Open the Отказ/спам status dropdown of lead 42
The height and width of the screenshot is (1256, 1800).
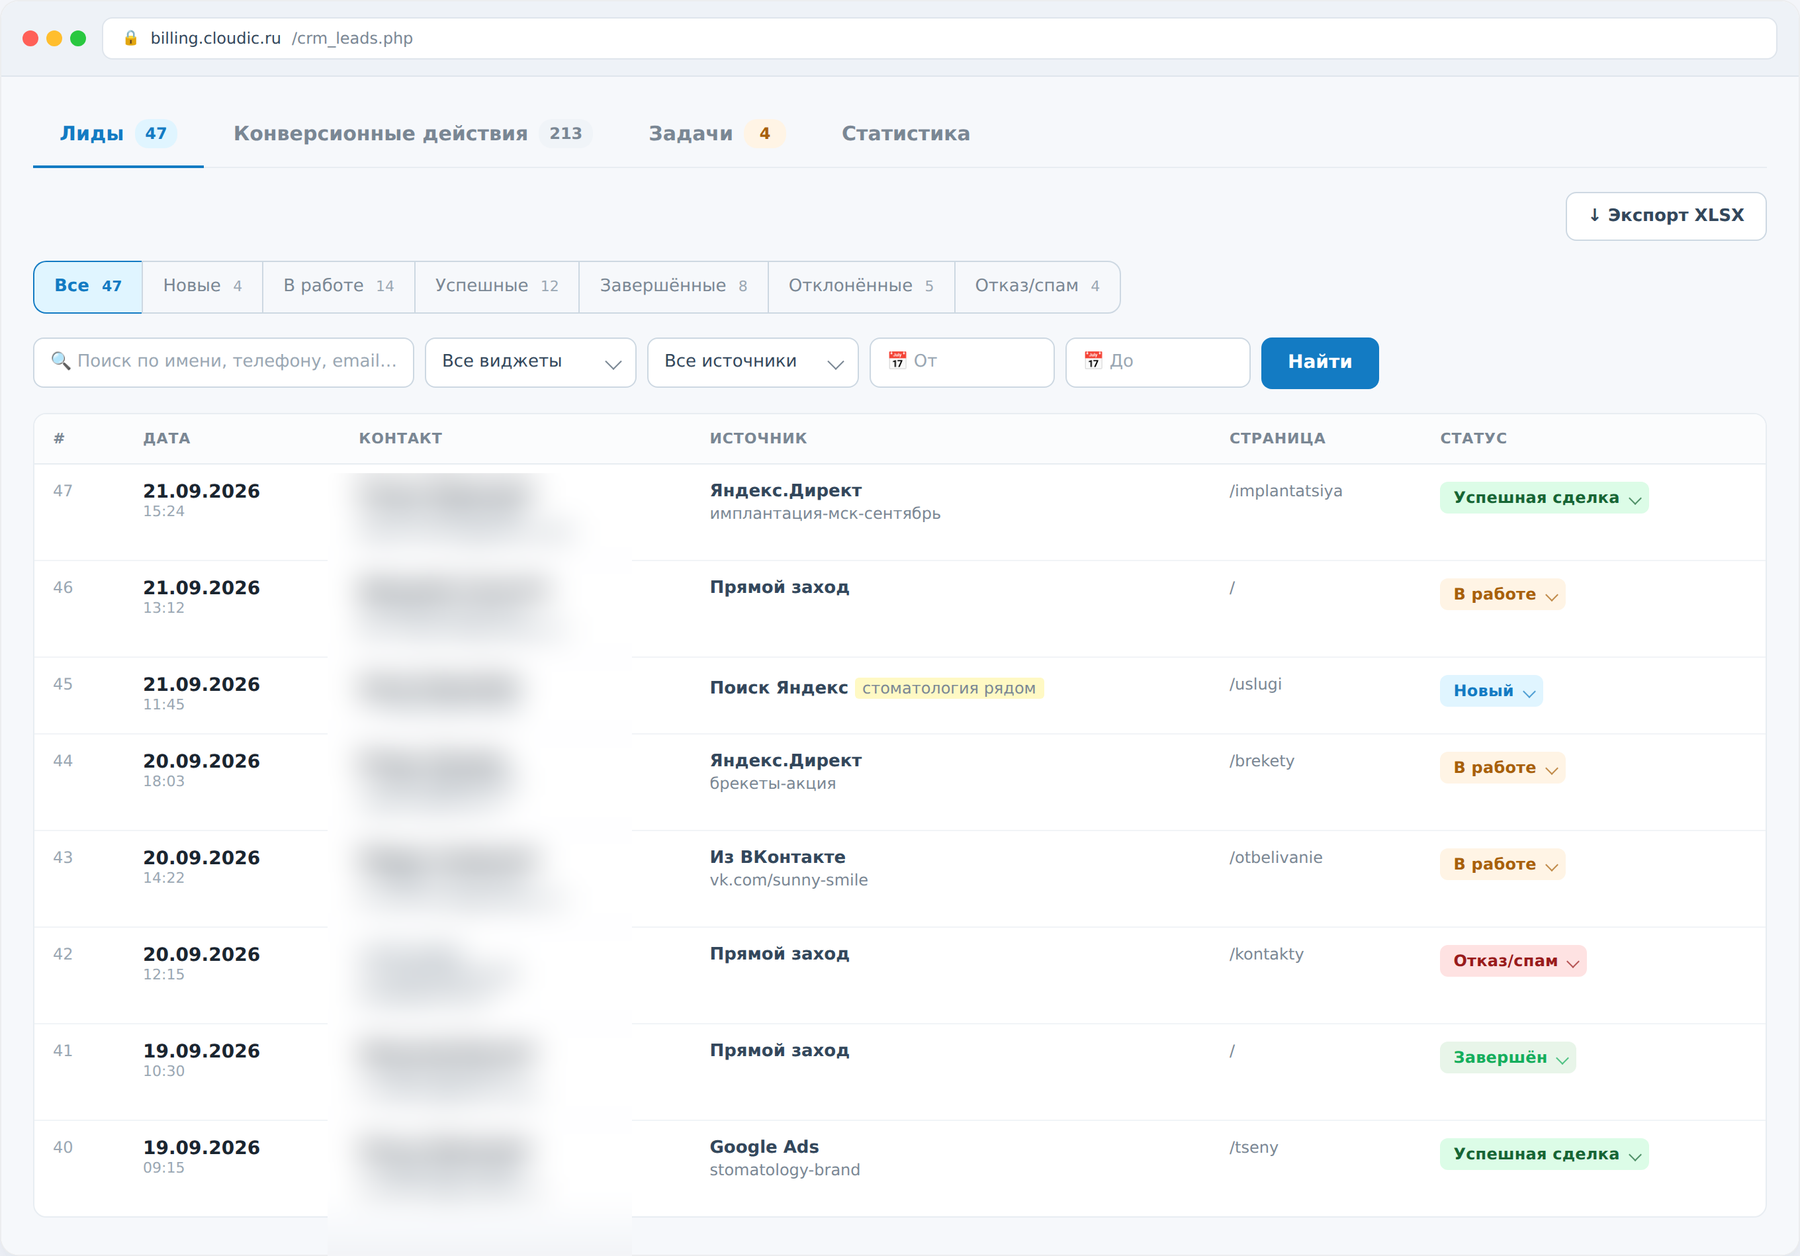1513,961
